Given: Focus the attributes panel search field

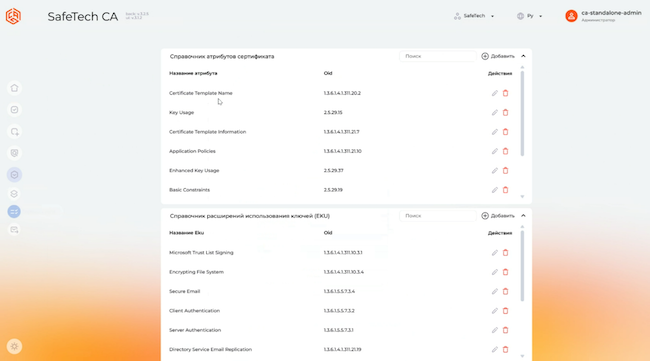Looking at the screenshot, I should coord(438,56).
